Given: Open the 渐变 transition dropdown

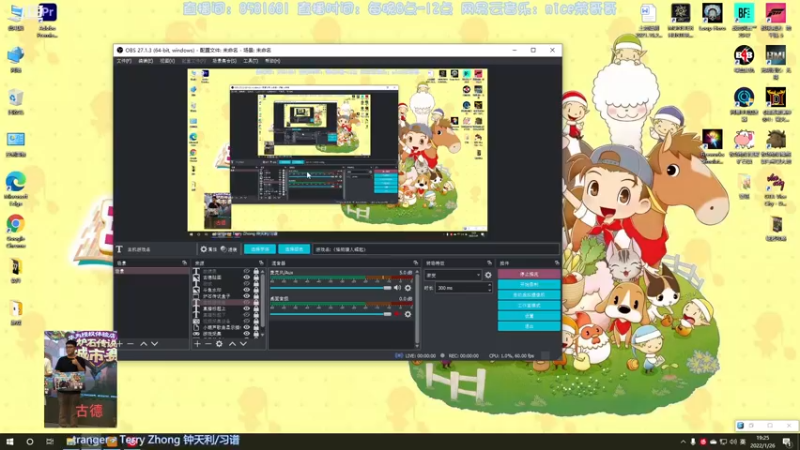Looking at the screenshot, I should pyautogui.click(x=453, y=276).
